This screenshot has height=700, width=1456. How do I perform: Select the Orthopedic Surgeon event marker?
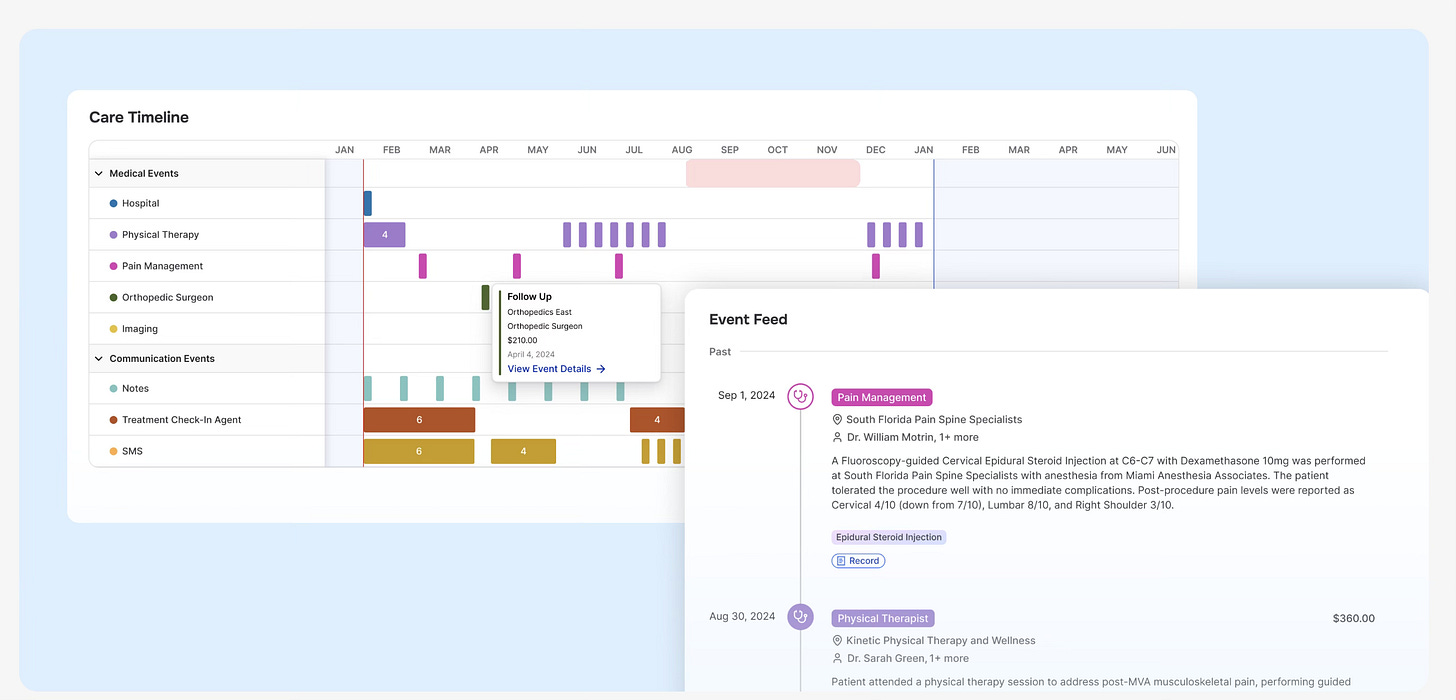click(x=486, y=297)
